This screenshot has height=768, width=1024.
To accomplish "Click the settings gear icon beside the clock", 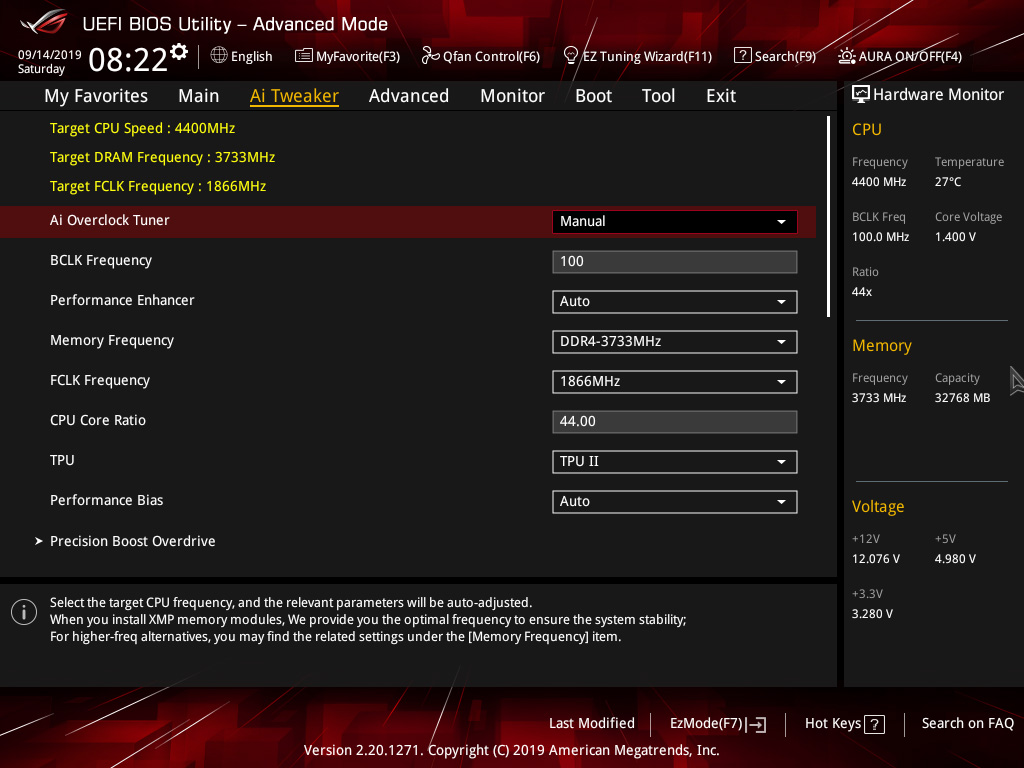I will pos(179,52).
